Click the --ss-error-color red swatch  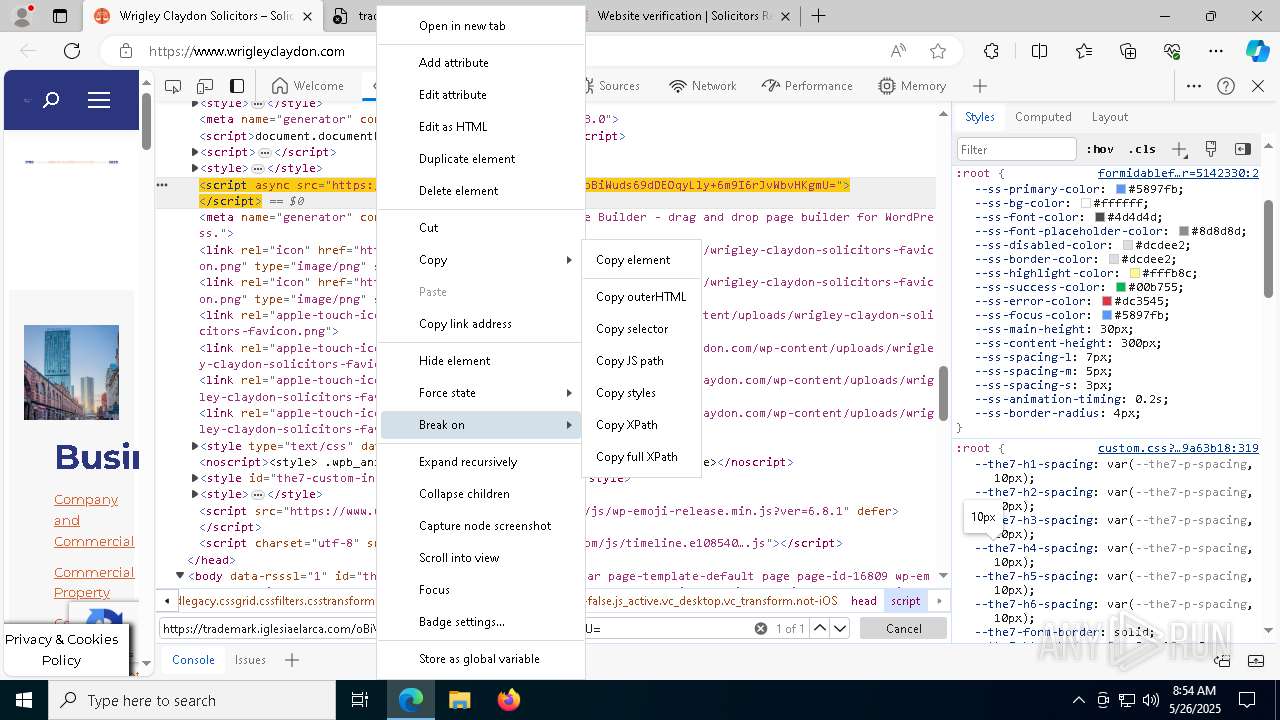1107,301
